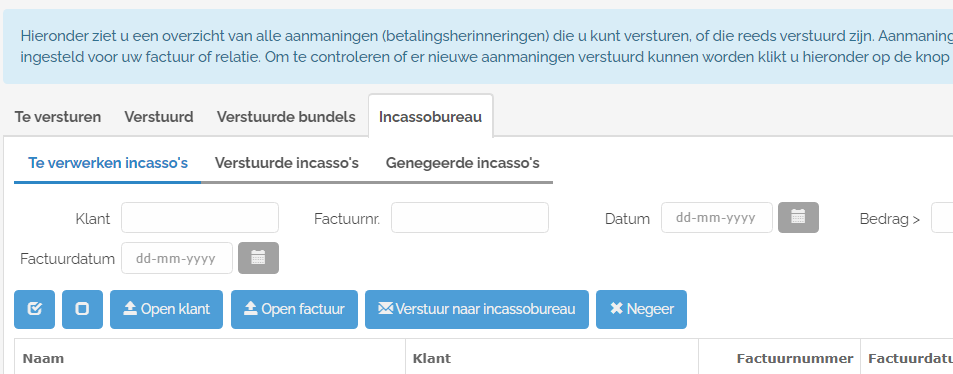The height and width of the screenshot is (374, 953).
Task: Switch to the Verstuurd tab
Action: click(x=159, y=117)
